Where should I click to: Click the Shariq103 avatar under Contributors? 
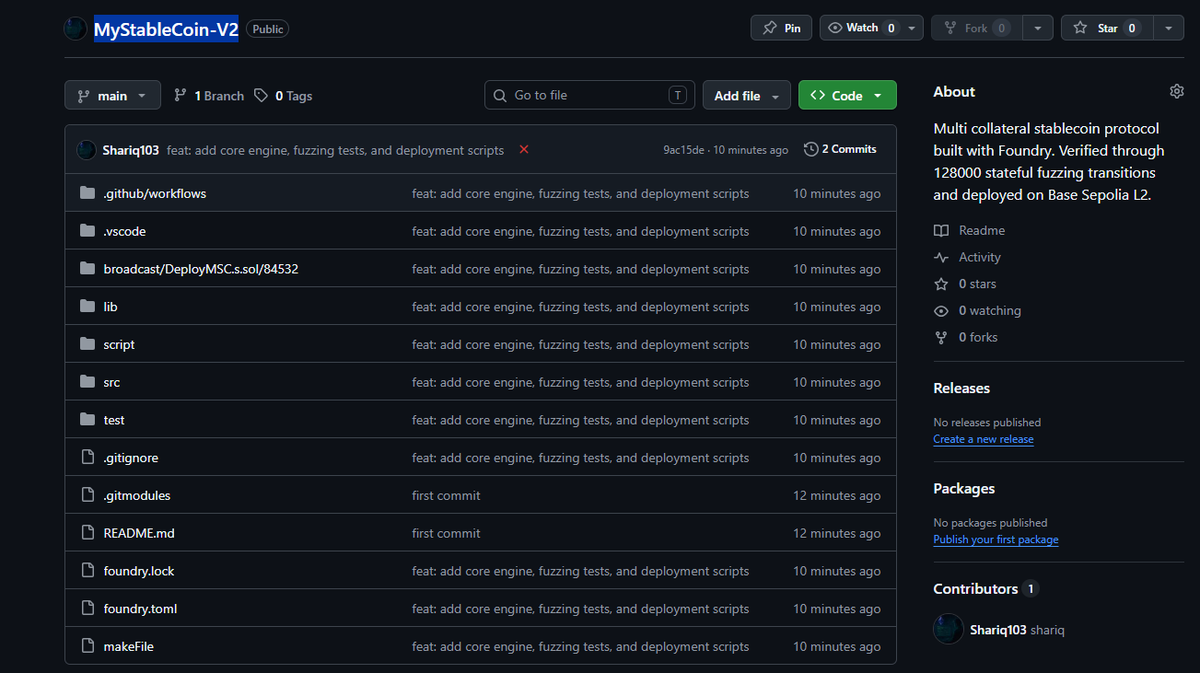pyautogui.click(x=948, y=630)
